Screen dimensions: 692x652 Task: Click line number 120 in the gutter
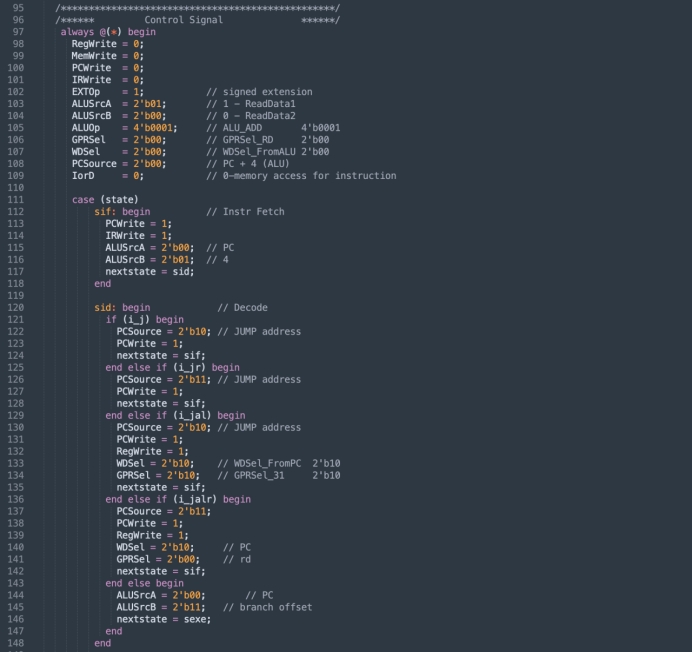pos(17,308)
